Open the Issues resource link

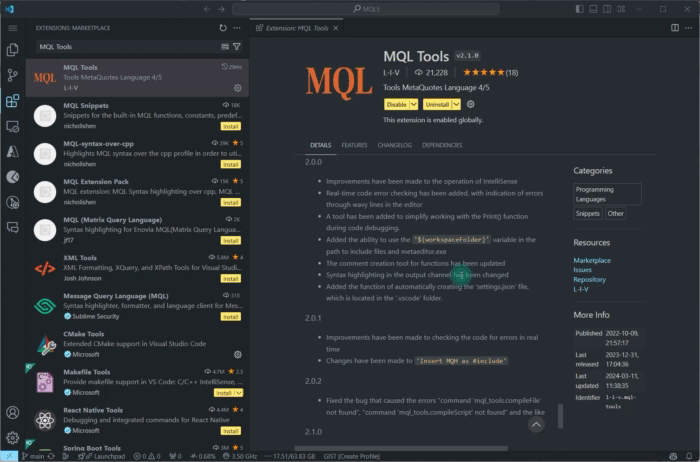pyautogui.click(x=582, y=270)
